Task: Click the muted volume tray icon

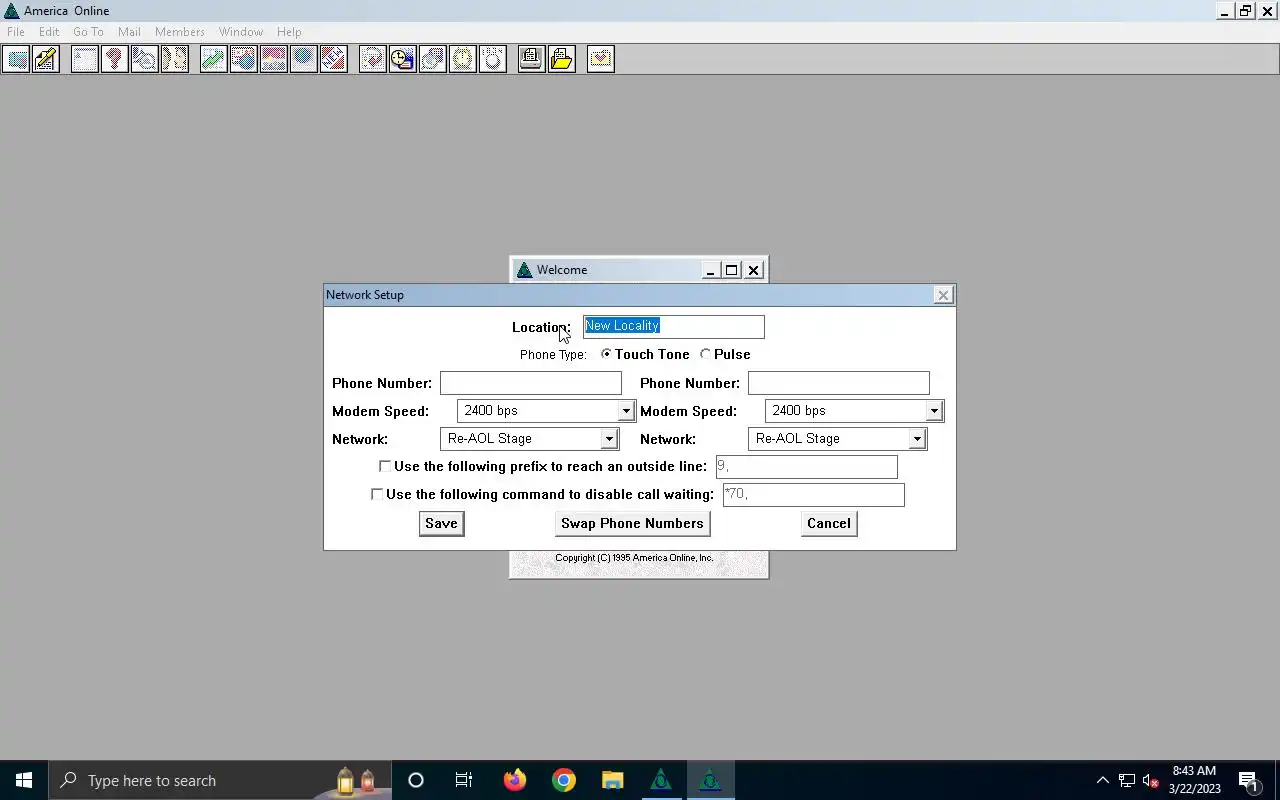Action: coord(1150,781)
